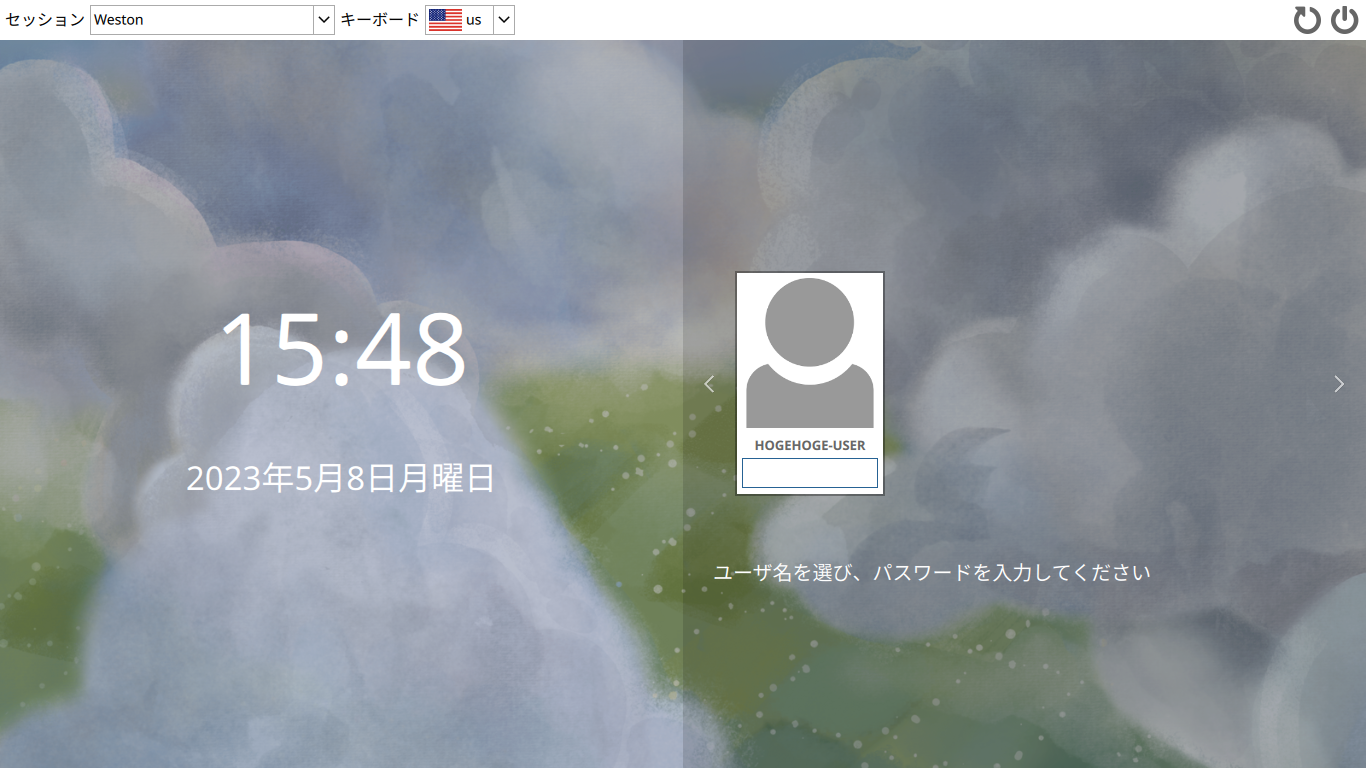Click the US flag icon
The height and width of the screenshot is (768, 1366).
[445, 20]
